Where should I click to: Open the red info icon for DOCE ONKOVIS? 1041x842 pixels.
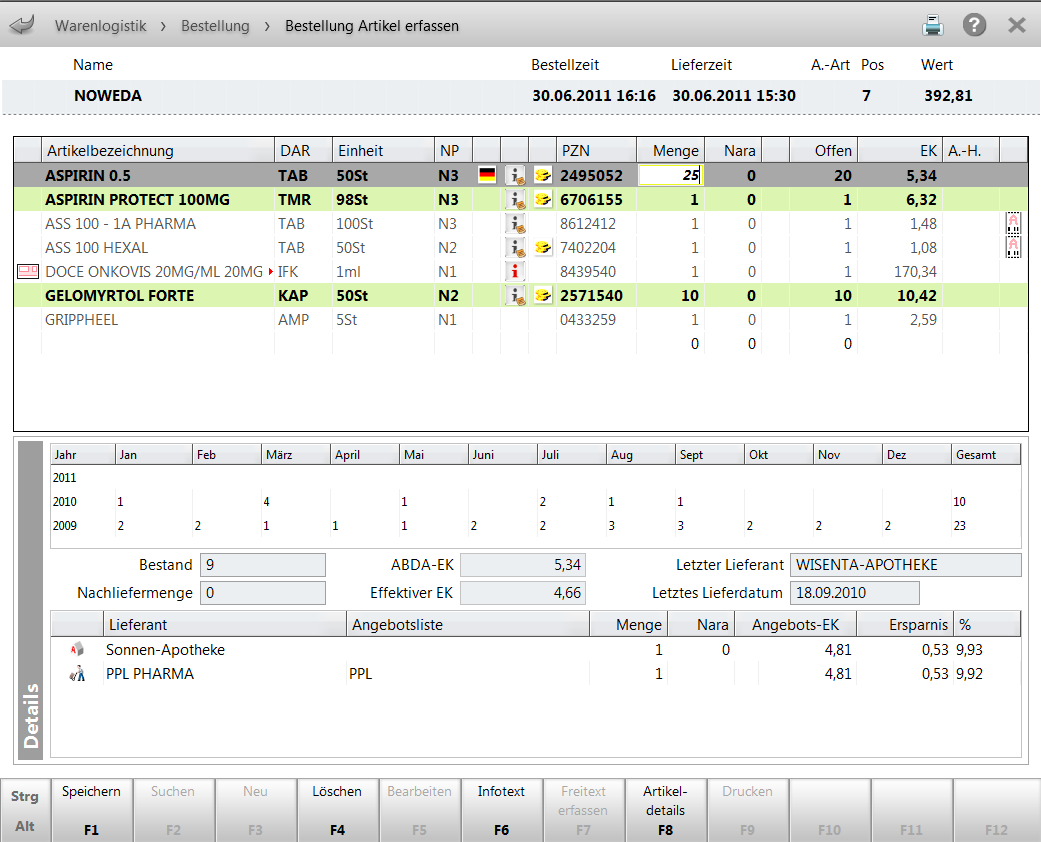pyautogui.click(x=515, y=272)
